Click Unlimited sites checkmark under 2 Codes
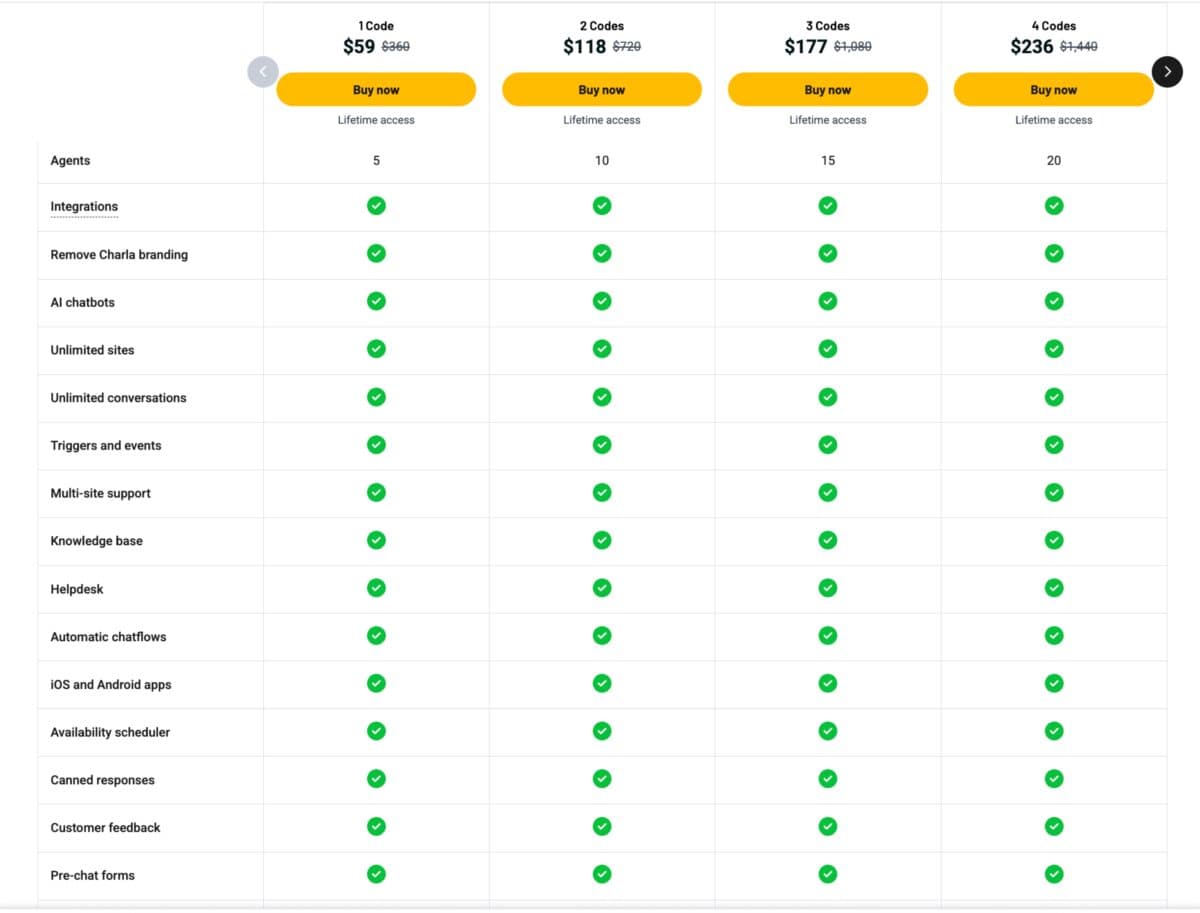The height and width of the screenshot is (913, 1200). pos(601,349)
